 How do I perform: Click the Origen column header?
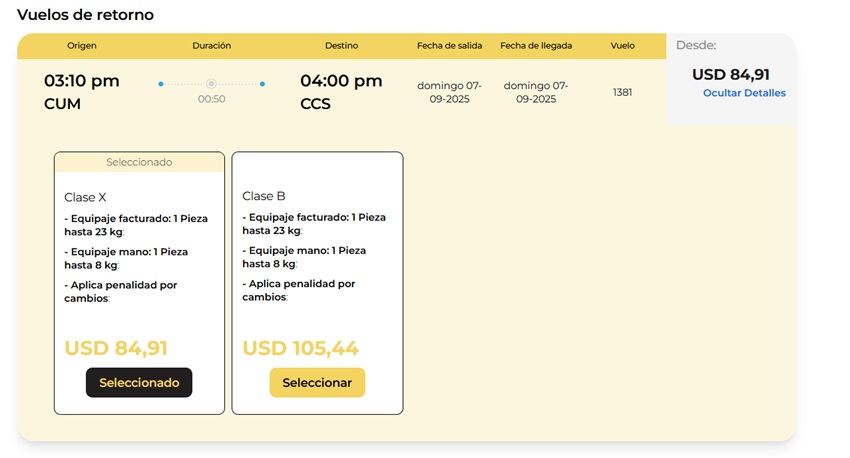tap(82, 46)
